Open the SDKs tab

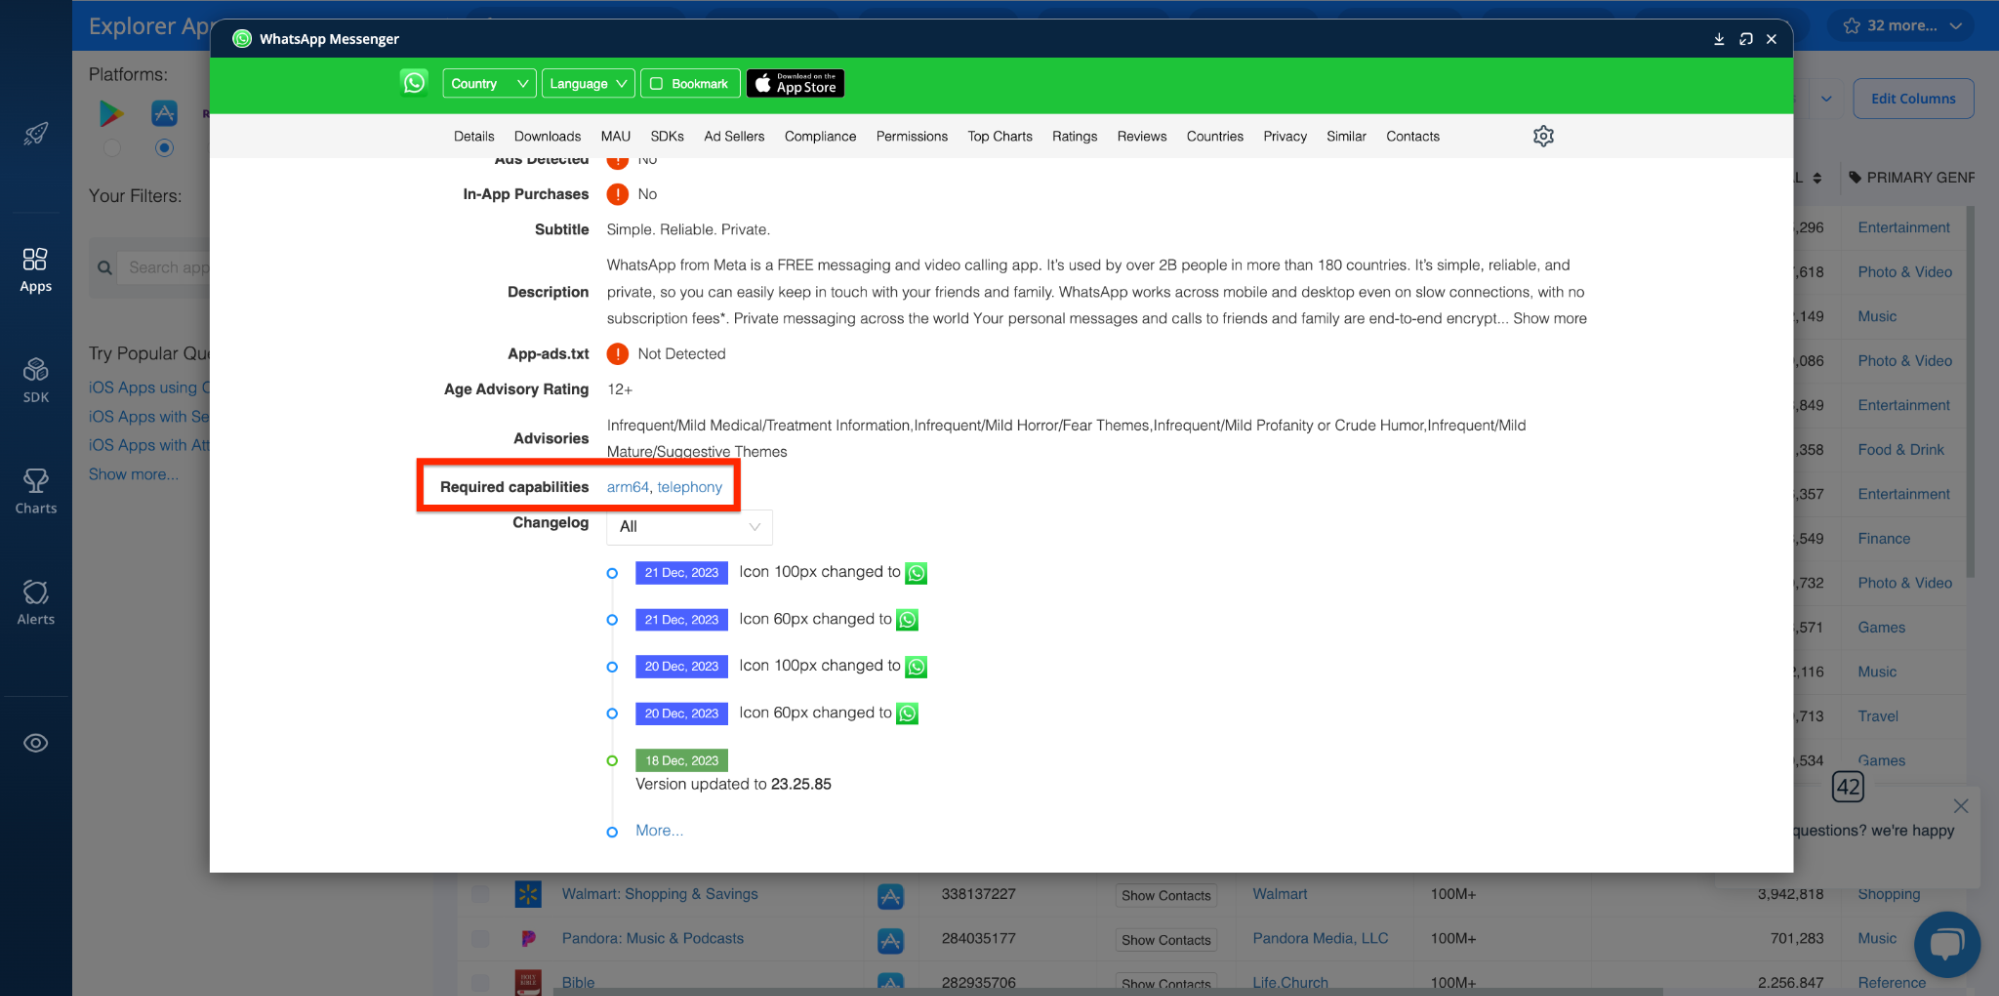tap(667, 136)
